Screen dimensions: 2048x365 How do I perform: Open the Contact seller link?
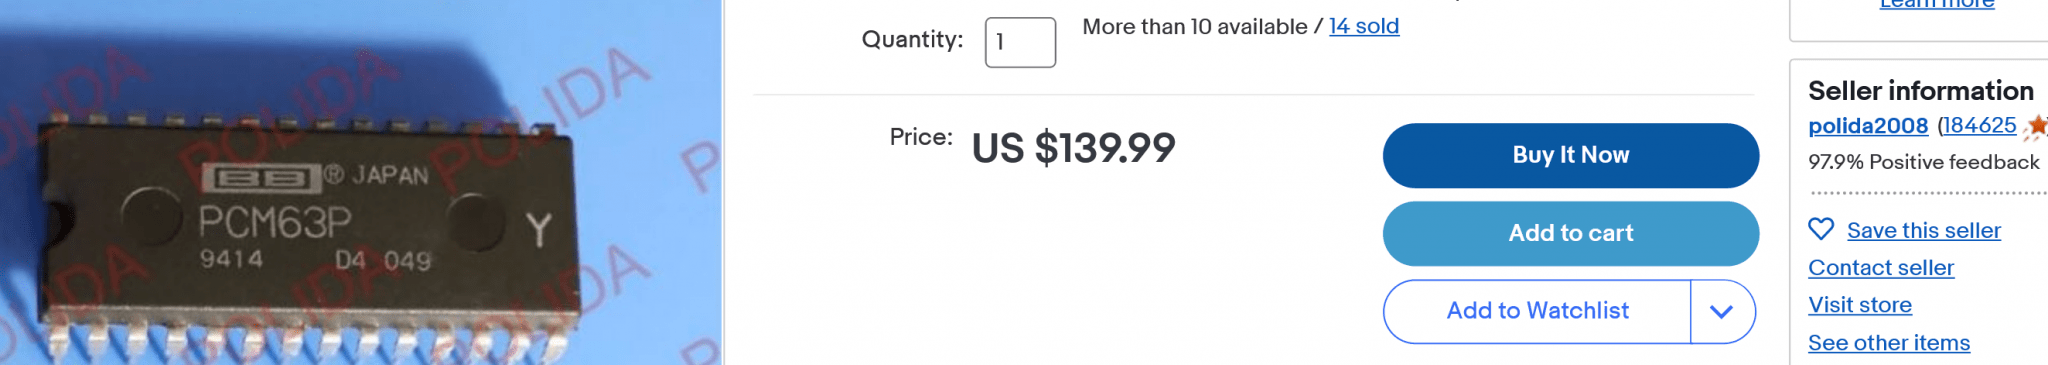click(x=1881, y=268)
